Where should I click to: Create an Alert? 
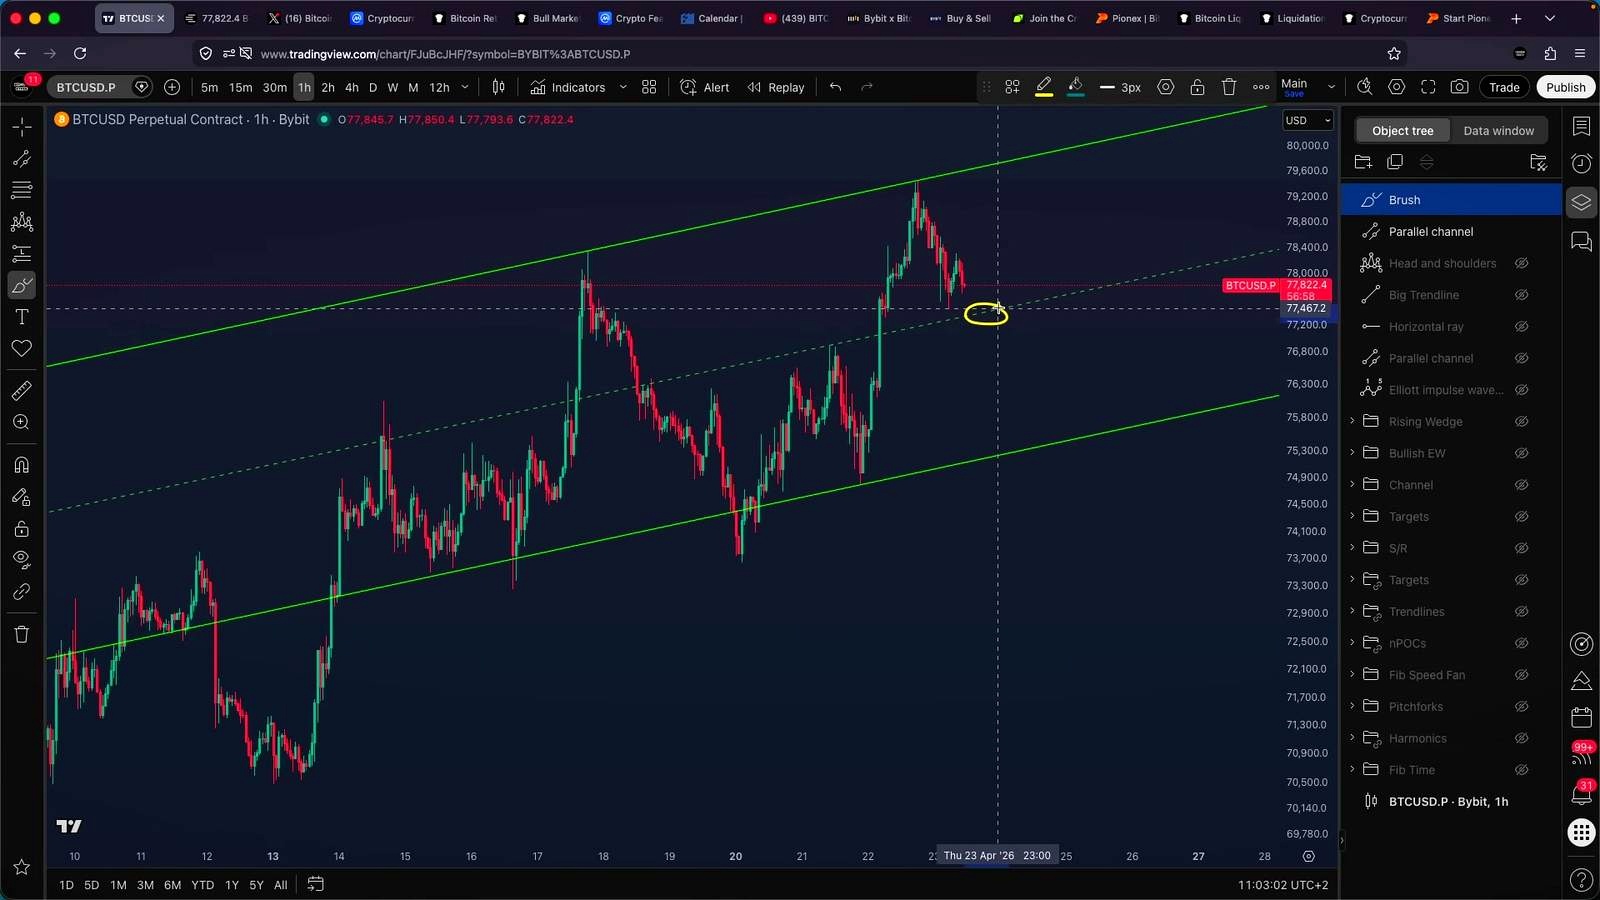click(705, 87)
